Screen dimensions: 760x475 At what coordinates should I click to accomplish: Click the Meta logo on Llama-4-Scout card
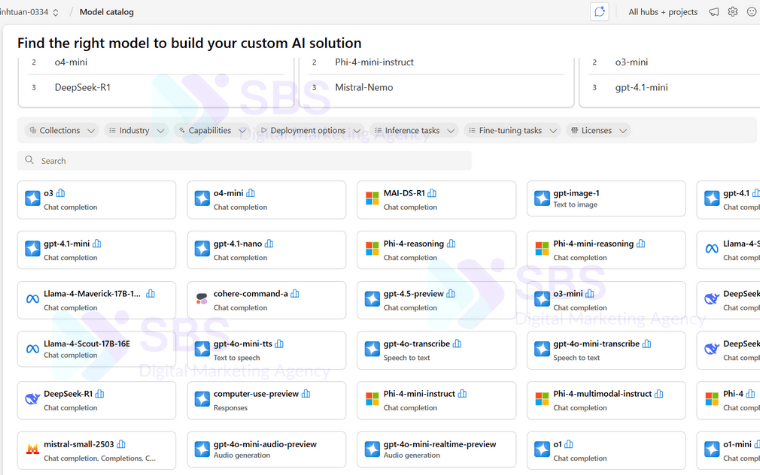coord(32,348)
